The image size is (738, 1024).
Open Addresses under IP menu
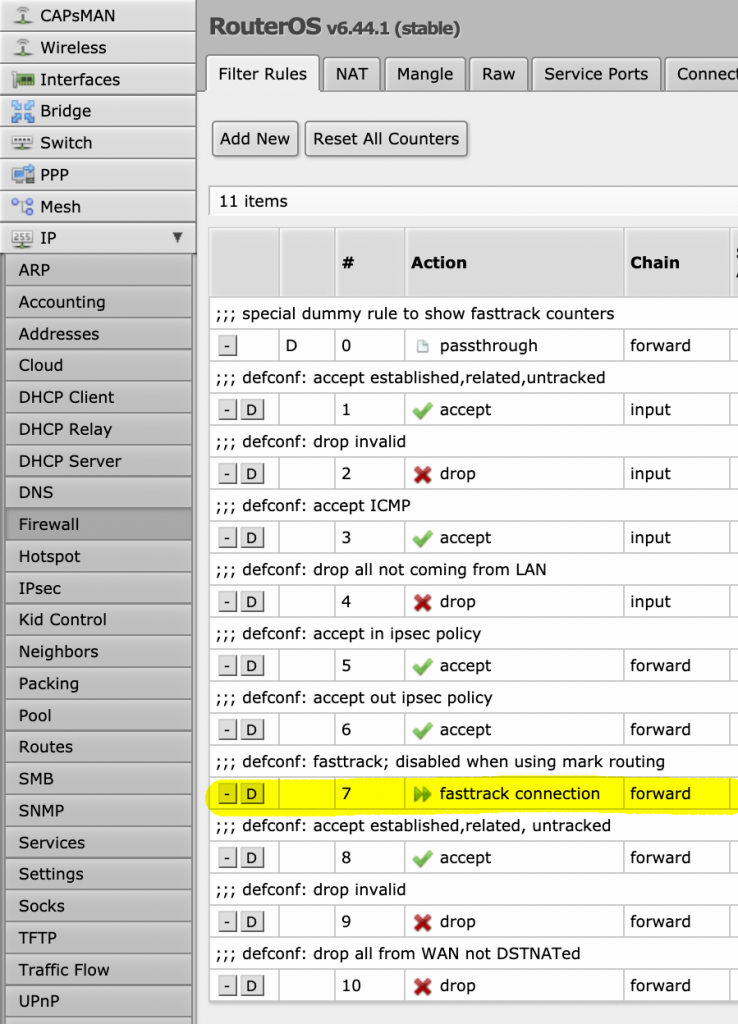99,334
